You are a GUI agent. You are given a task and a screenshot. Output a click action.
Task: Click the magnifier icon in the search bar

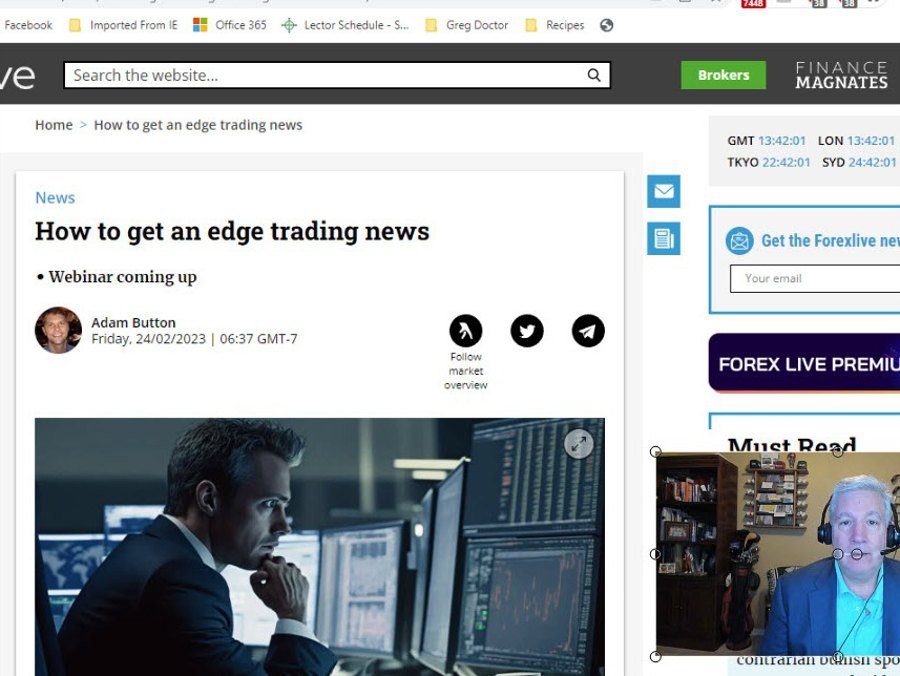tap(594, 75)
